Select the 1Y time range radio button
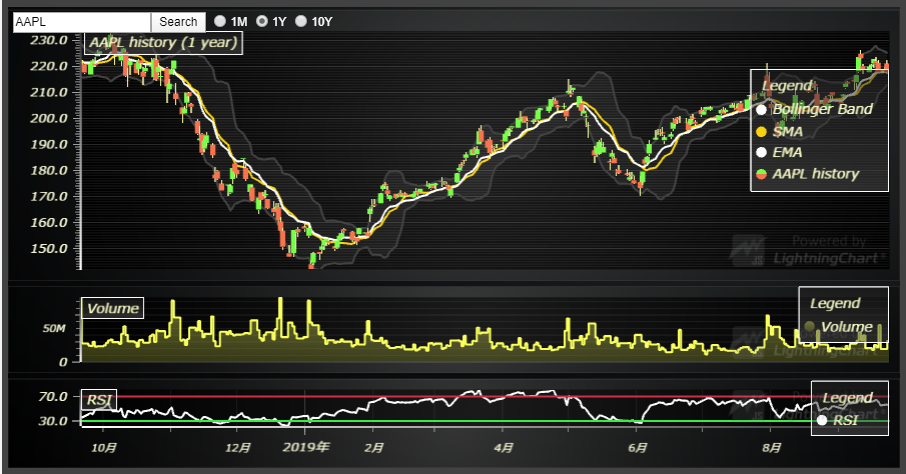 [262, 21]
